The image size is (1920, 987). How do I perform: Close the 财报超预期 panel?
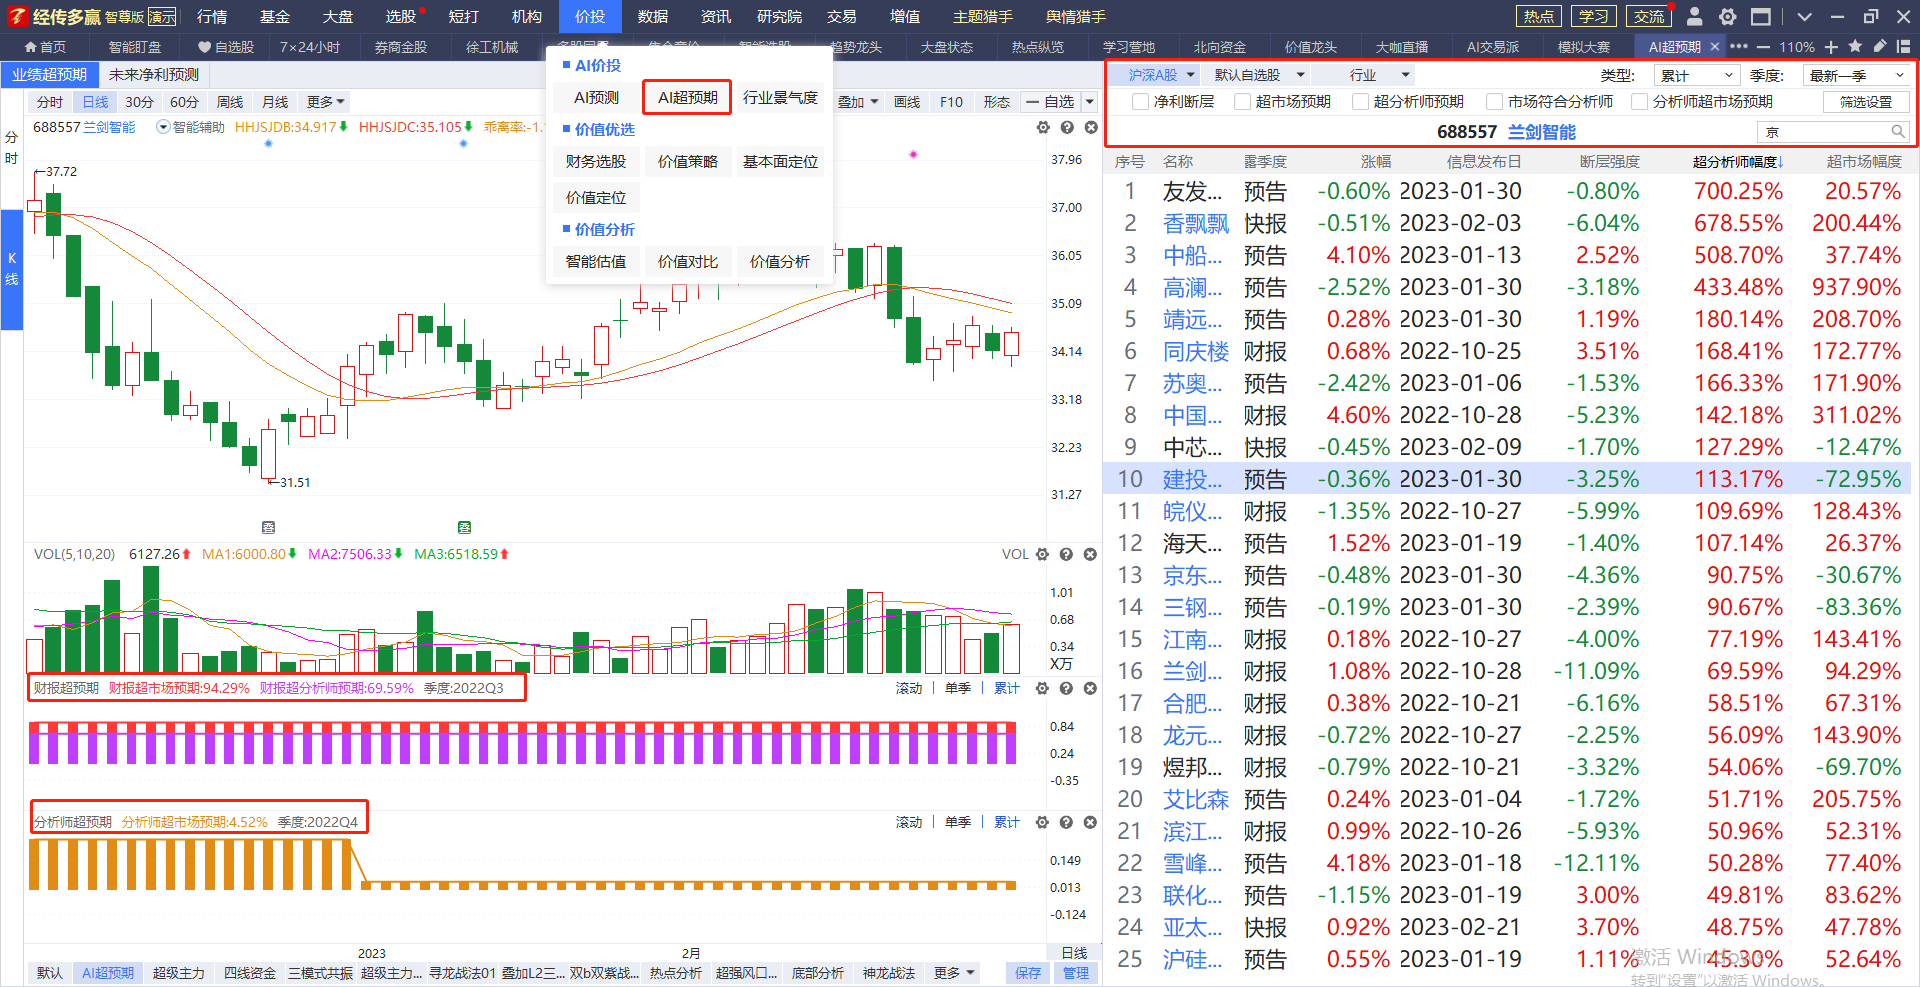[x=1090, y=688]
